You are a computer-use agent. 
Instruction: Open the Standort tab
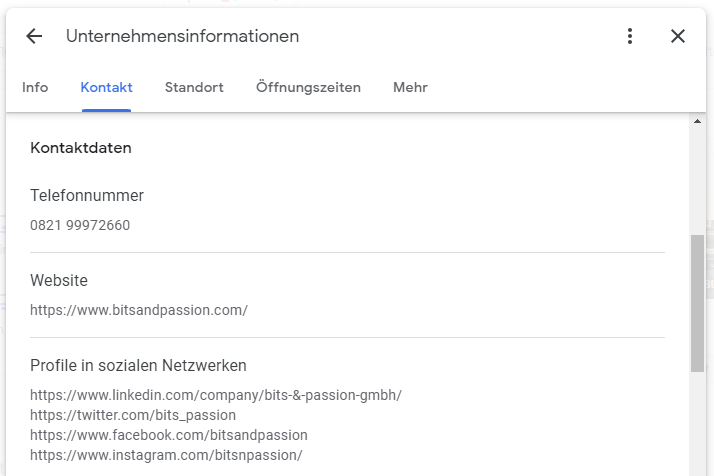click(194, 87)
